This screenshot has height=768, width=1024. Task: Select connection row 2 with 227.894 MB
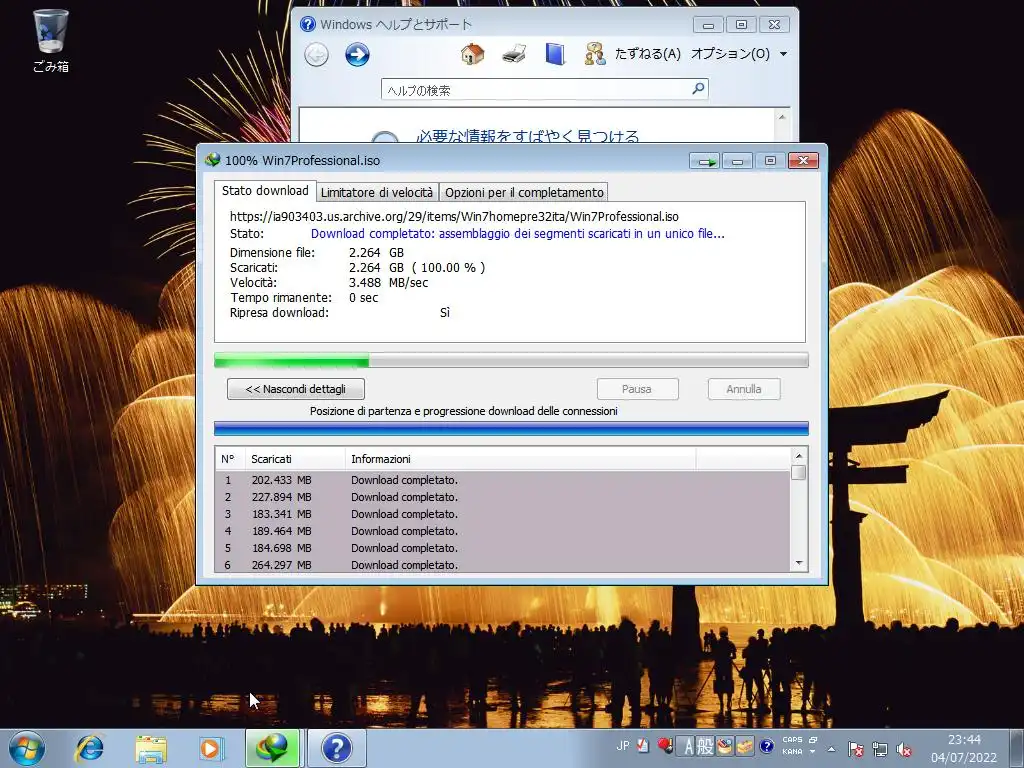click(x=503, y=497)
